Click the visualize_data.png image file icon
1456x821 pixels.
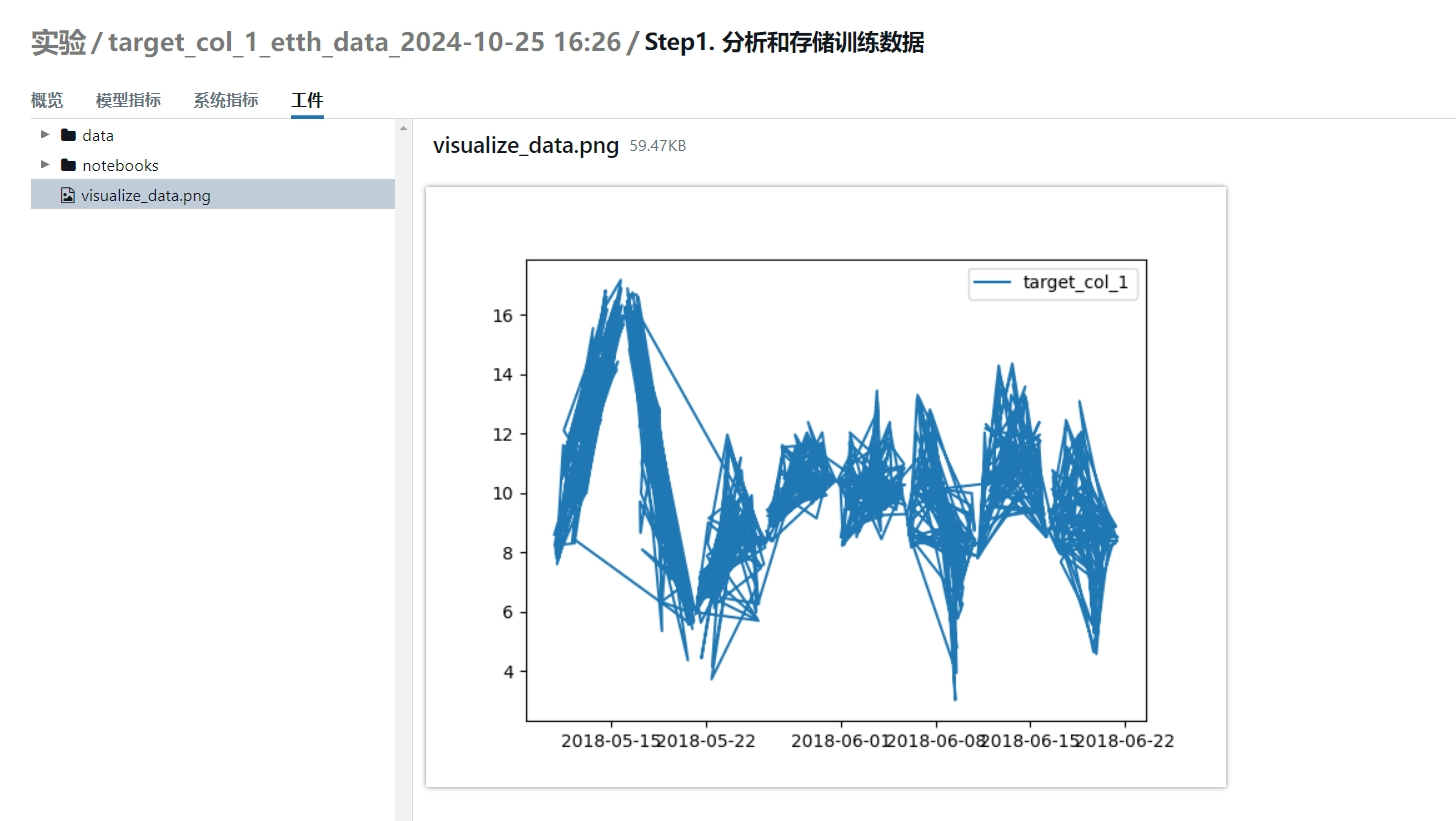(68, 195)
